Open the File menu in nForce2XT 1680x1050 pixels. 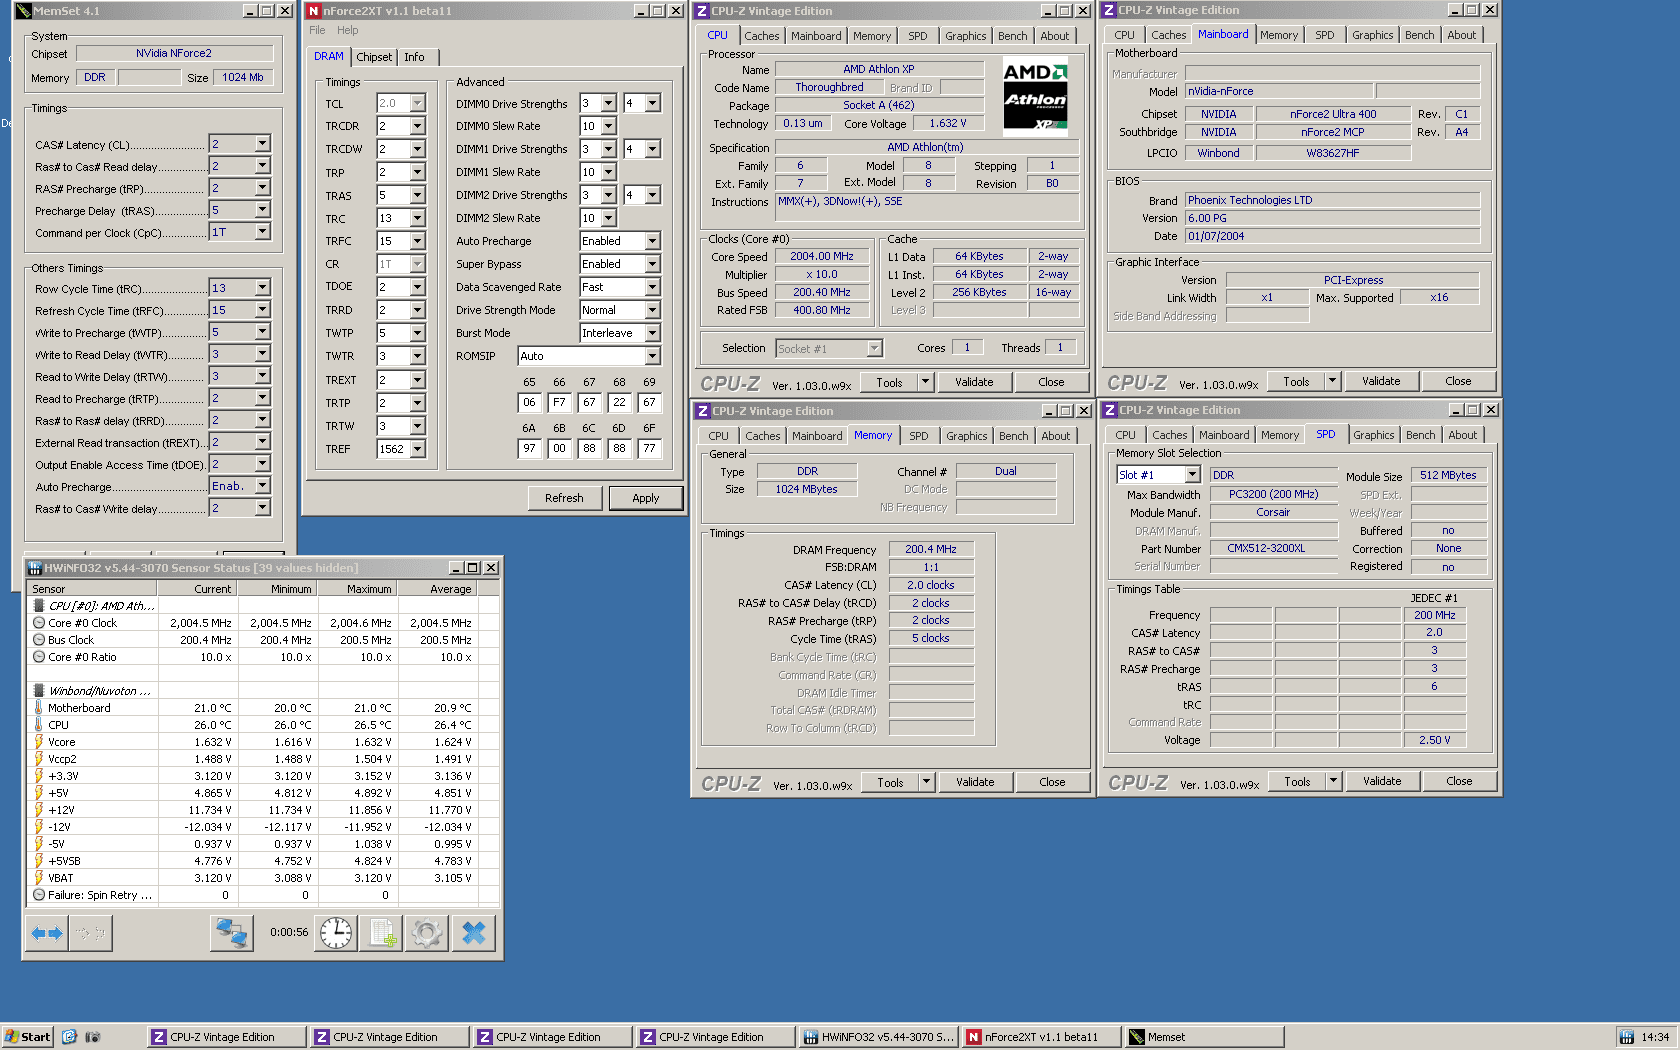point(317,30)
